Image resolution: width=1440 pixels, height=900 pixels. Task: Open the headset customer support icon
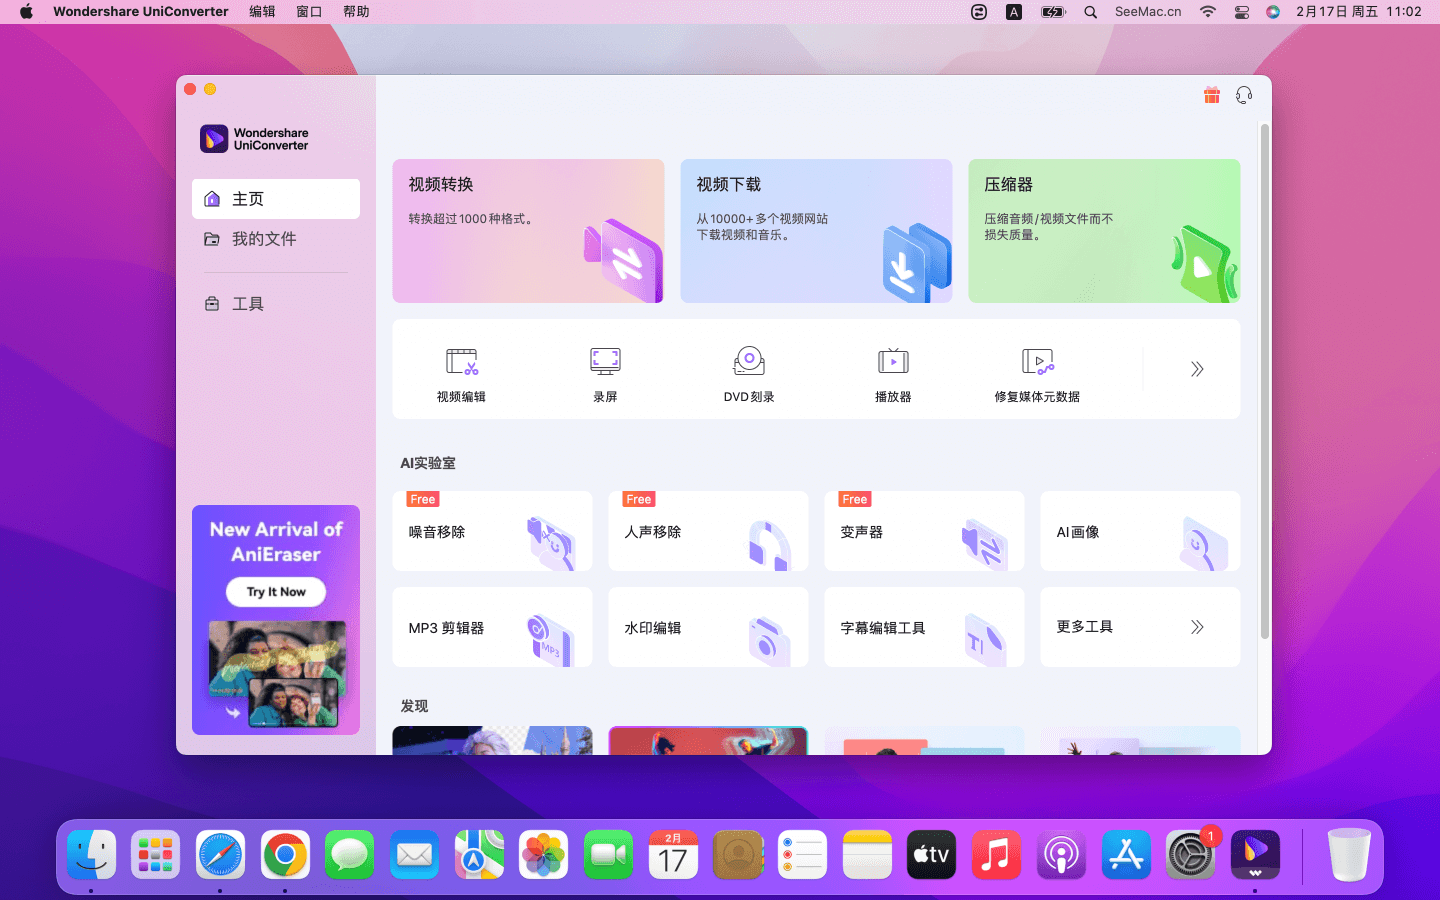click(x=1244, y=95)
